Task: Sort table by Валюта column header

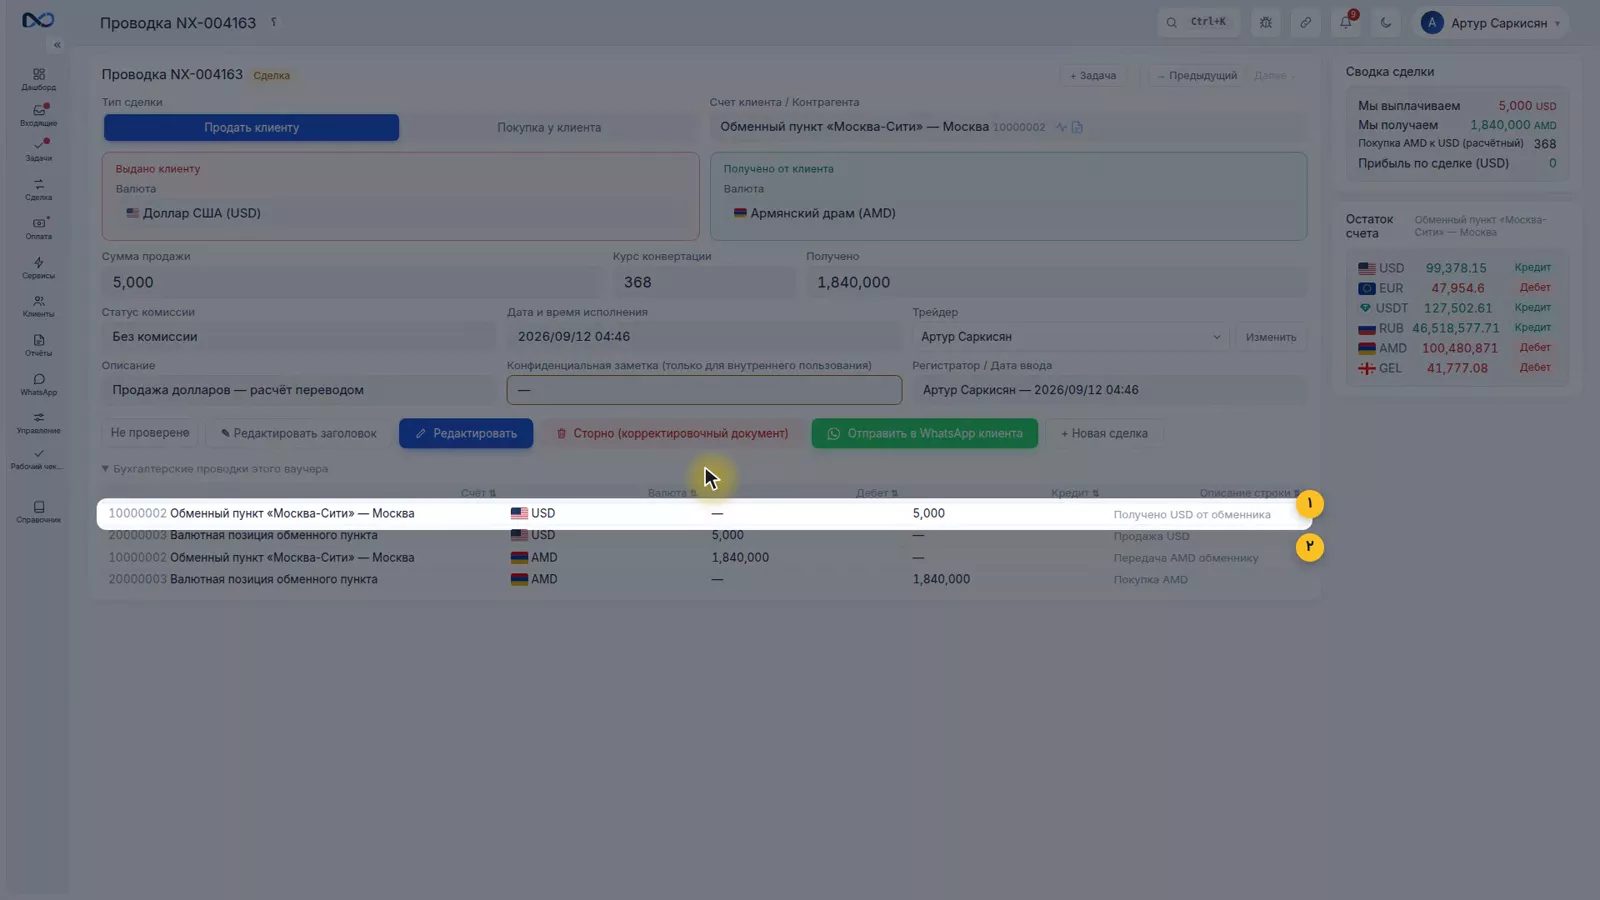Action: pyautogui.click(x=671, y=493)
